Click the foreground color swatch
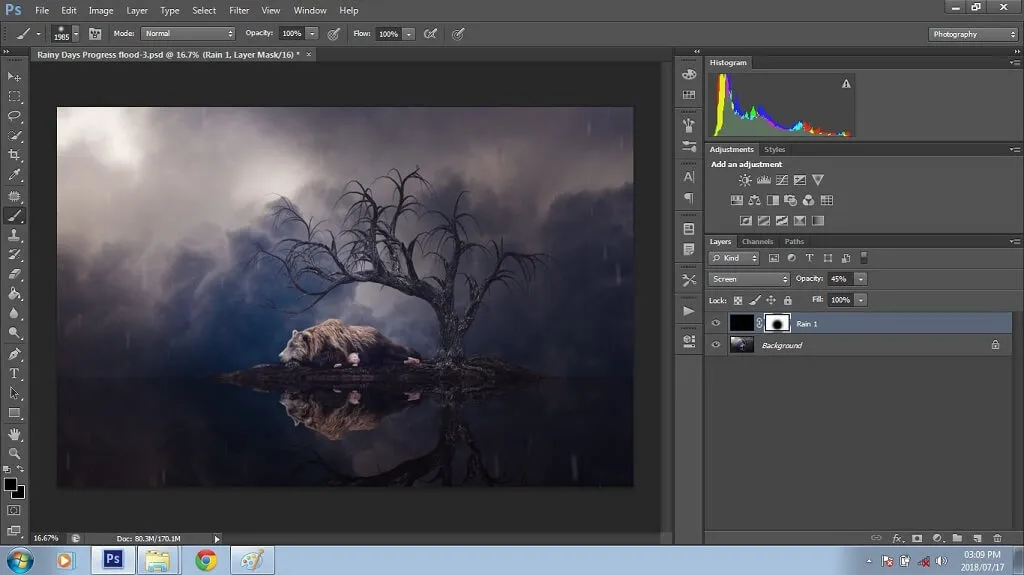This screenshot has width=1024, height=575. click(10, 484)
